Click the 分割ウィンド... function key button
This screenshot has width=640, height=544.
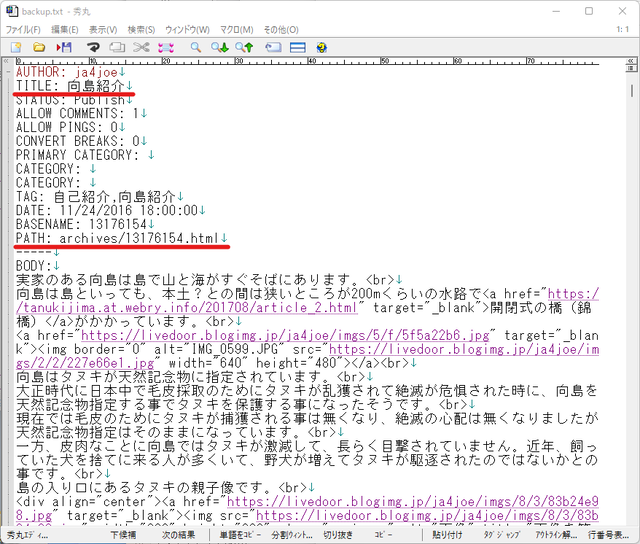click(291, 535)
